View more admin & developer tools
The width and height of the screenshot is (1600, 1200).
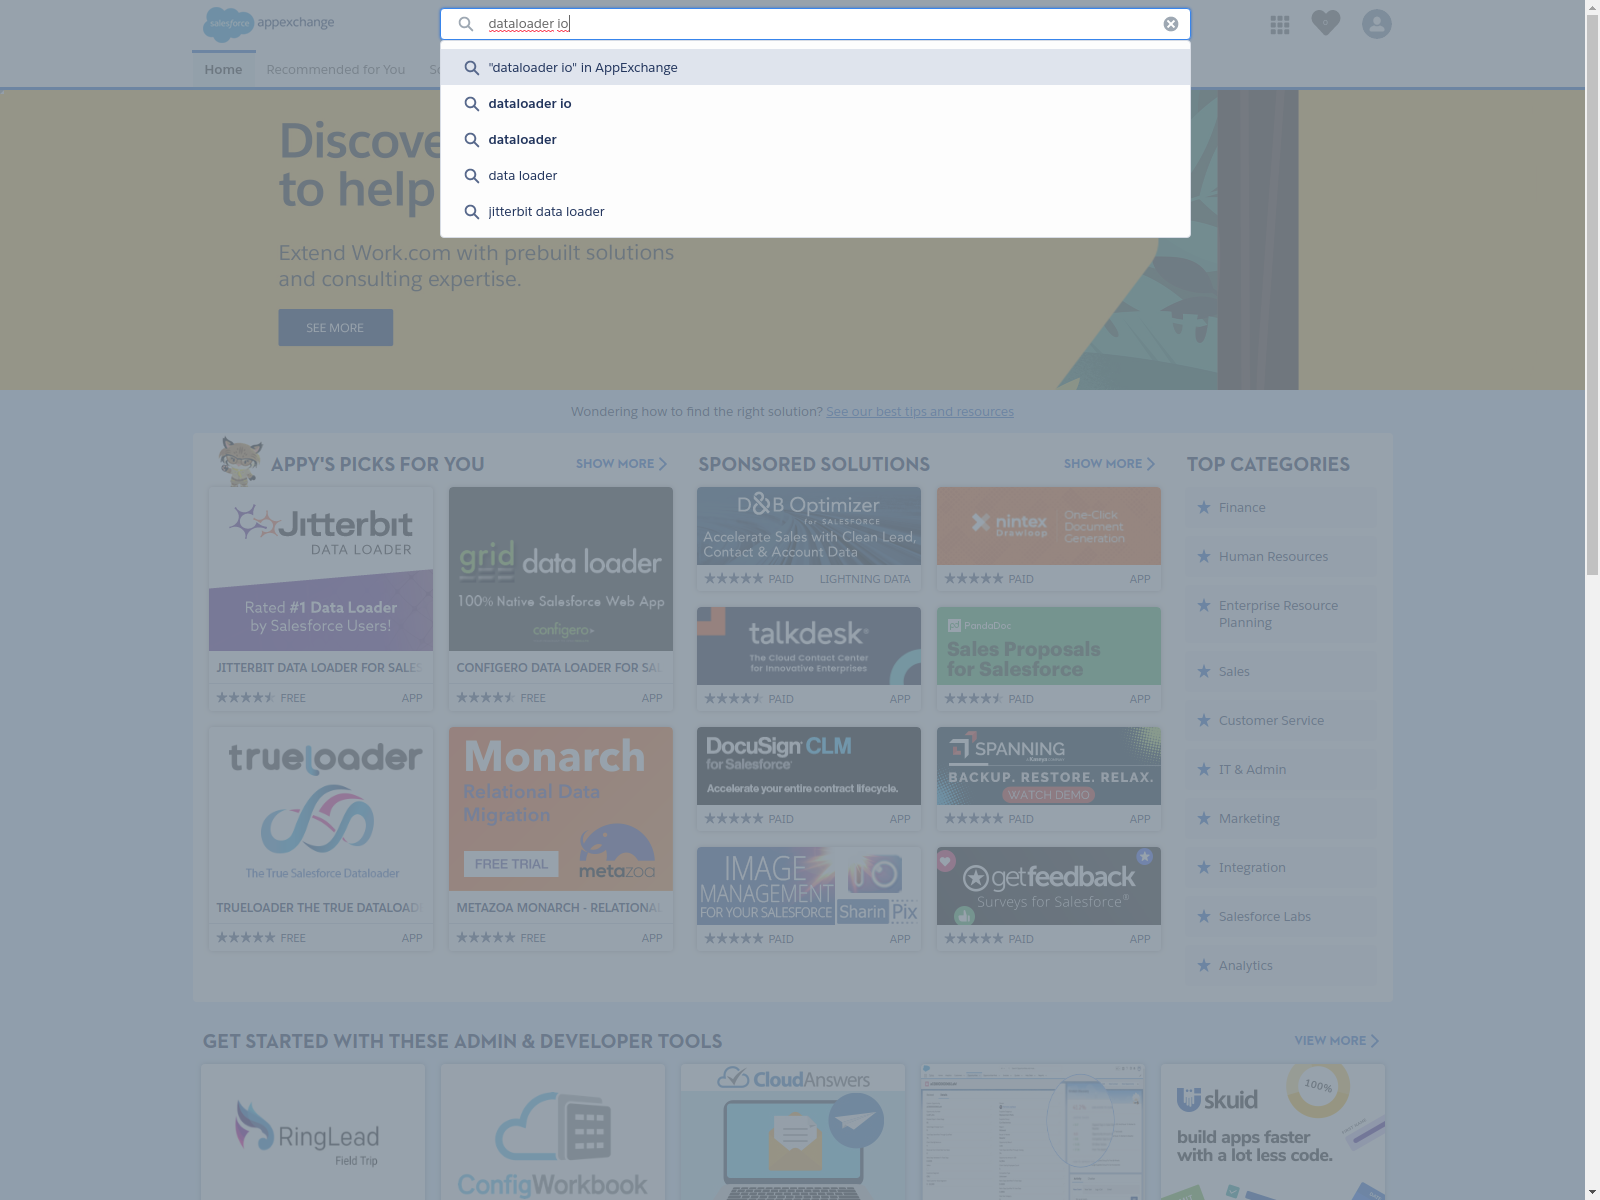click(x=1337, y=1041)
